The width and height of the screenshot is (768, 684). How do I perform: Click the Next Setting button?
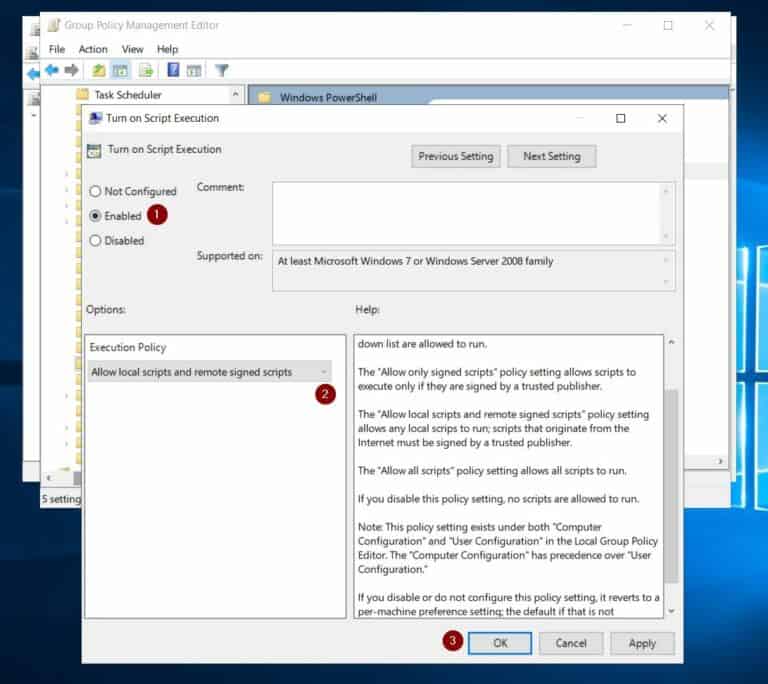(552, 156)
